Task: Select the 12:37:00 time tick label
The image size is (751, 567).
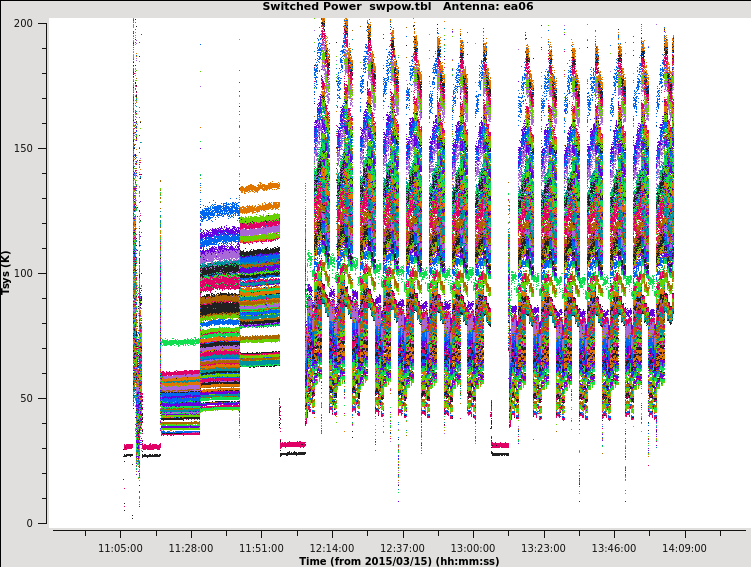Action: 402,548
